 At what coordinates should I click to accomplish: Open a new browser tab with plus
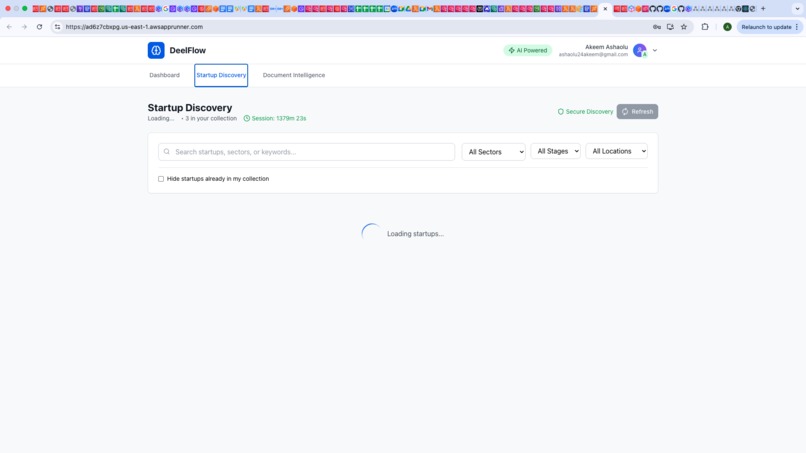763,9
